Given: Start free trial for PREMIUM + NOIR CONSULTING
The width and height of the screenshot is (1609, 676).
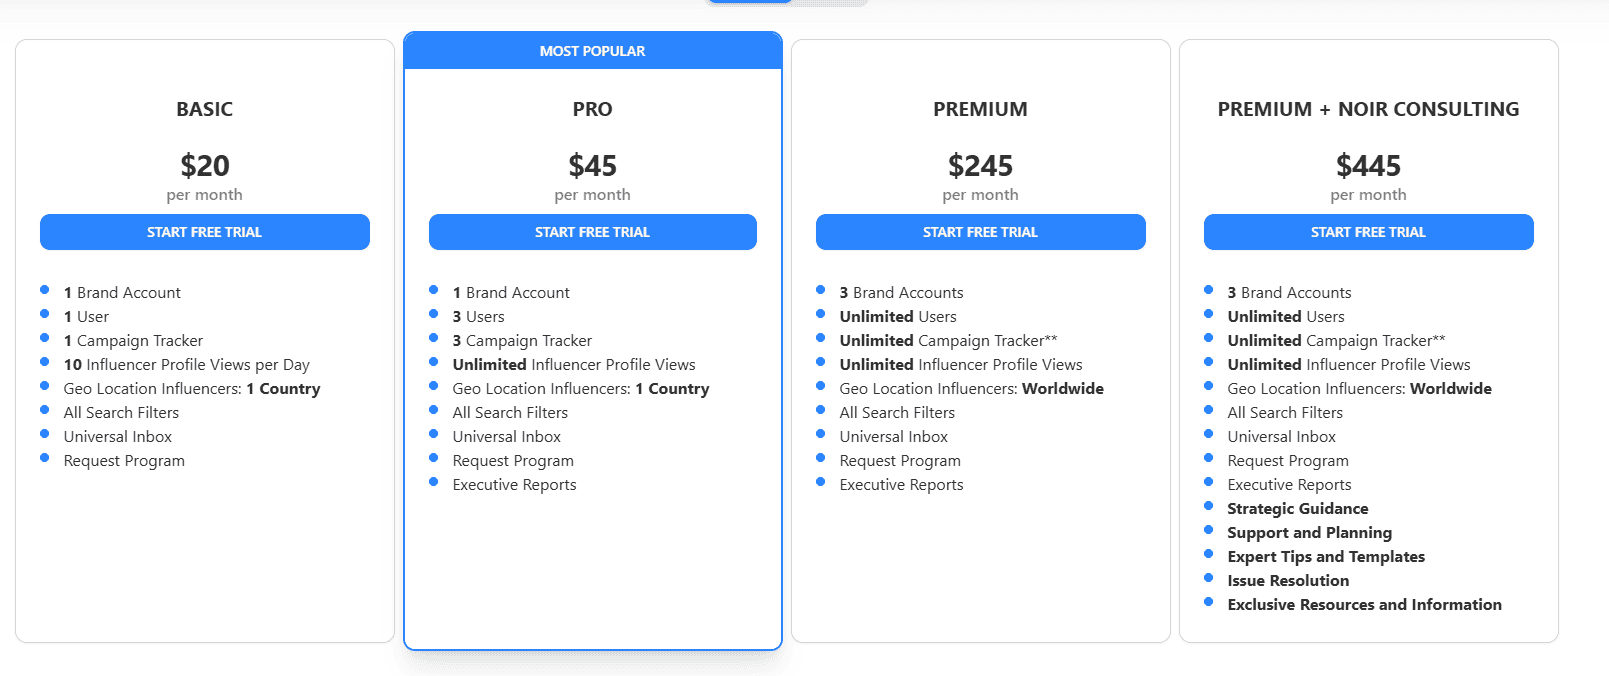Looking at the screenshot, I should 1368,231.
